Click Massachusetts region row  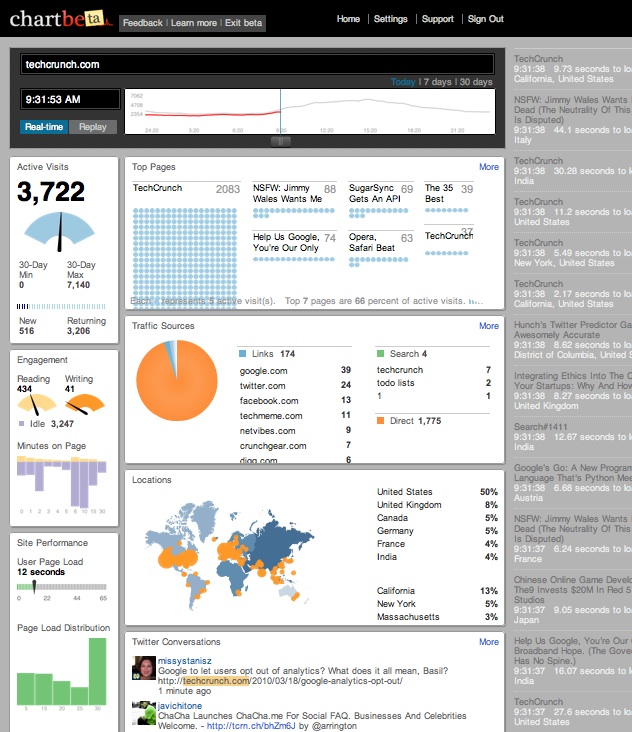tap(437, 617)
